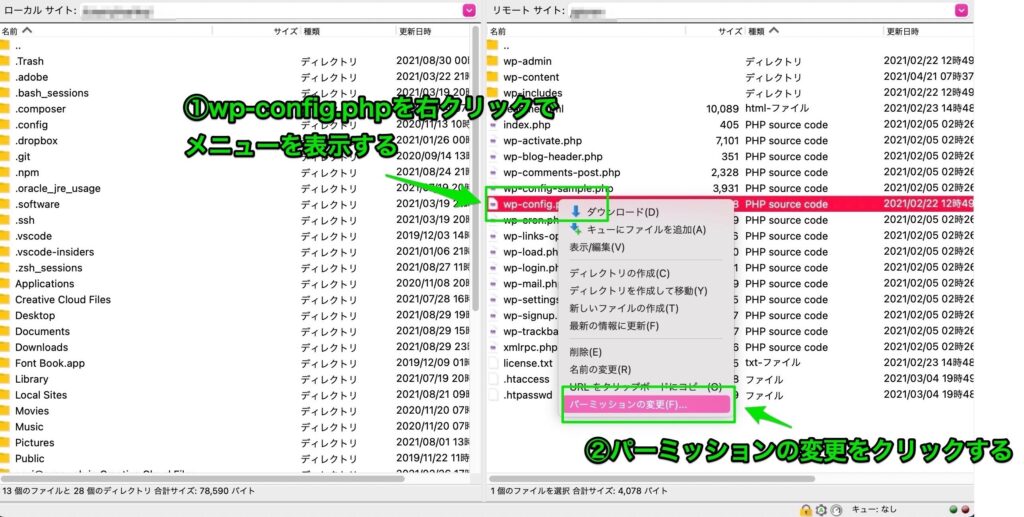The height and width of the screenshot is (517, 1024).
Task: Click the green activity indicator light
Action: [953, 510]
